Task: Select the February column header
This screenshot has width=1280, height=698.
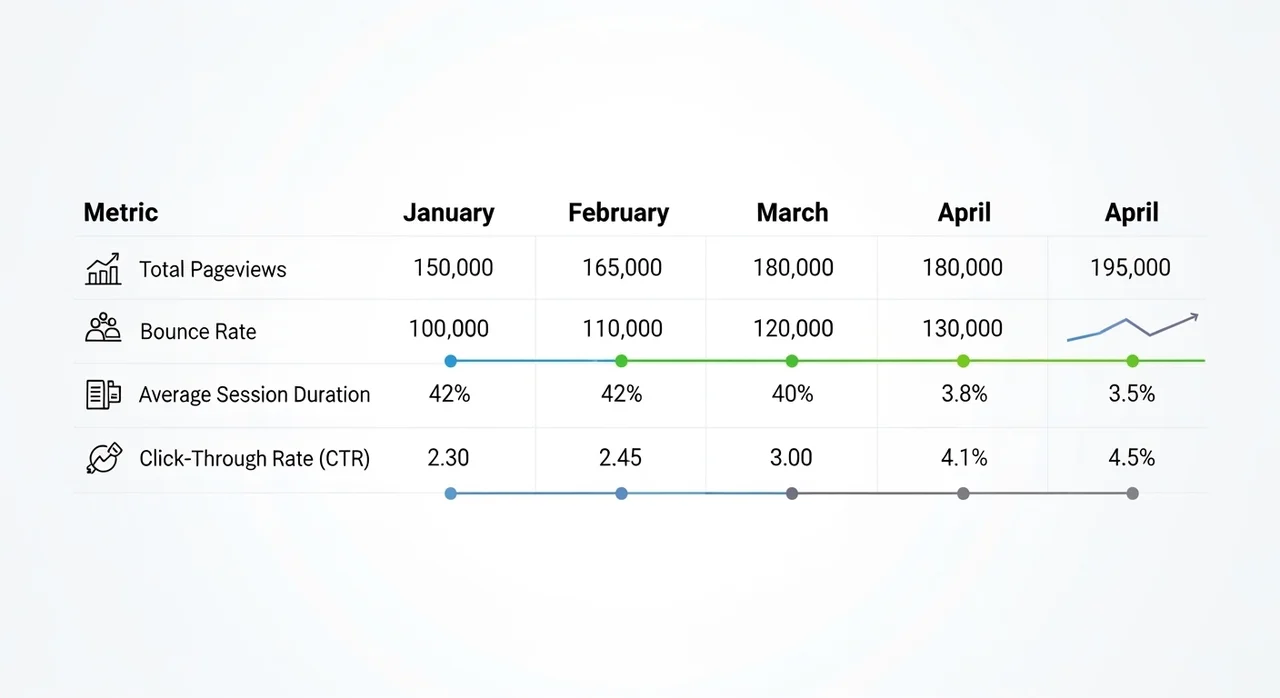Action: tap(618, 213)
